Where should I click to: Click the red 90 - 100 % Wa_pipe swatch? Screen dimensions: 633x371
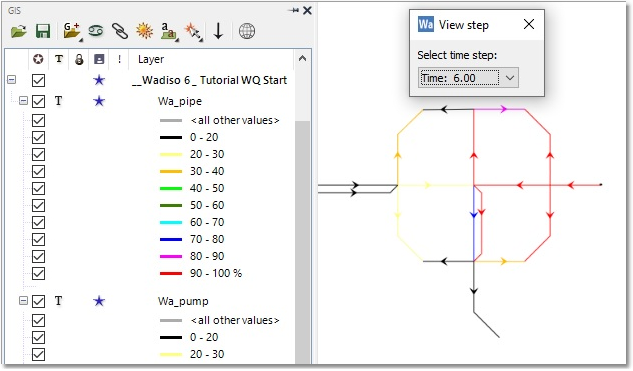[171, 273]
